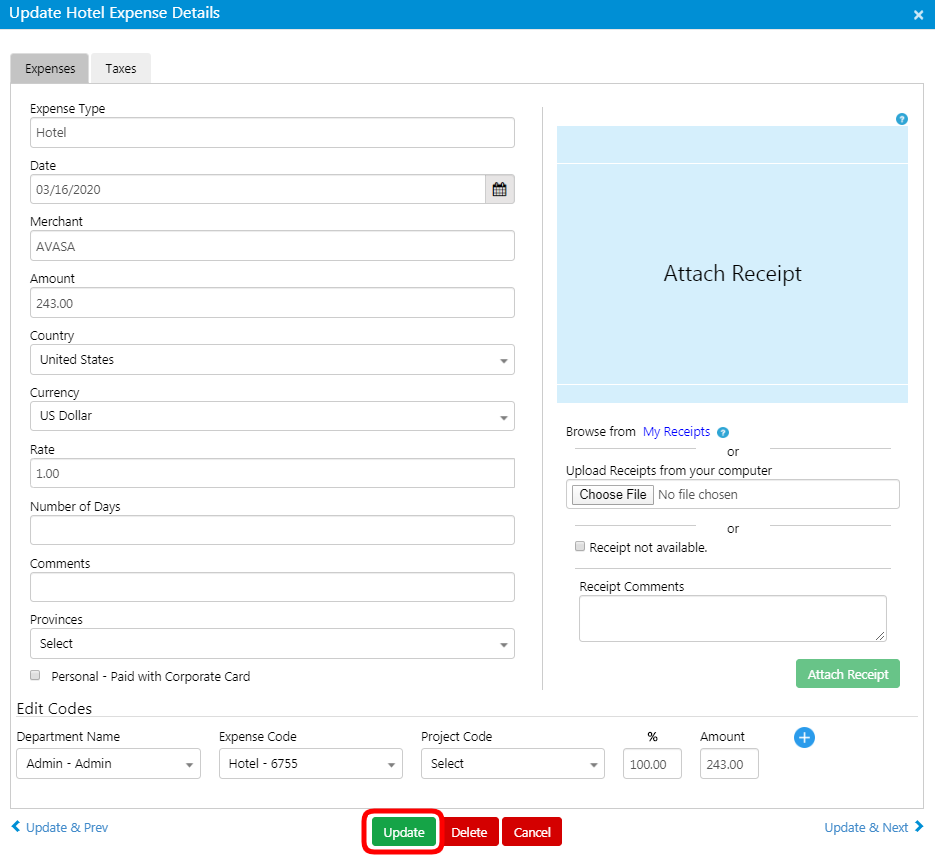Click the red Delete button
Image resolution: width=935 pixels, height=856 pixels.
[469, 832]
